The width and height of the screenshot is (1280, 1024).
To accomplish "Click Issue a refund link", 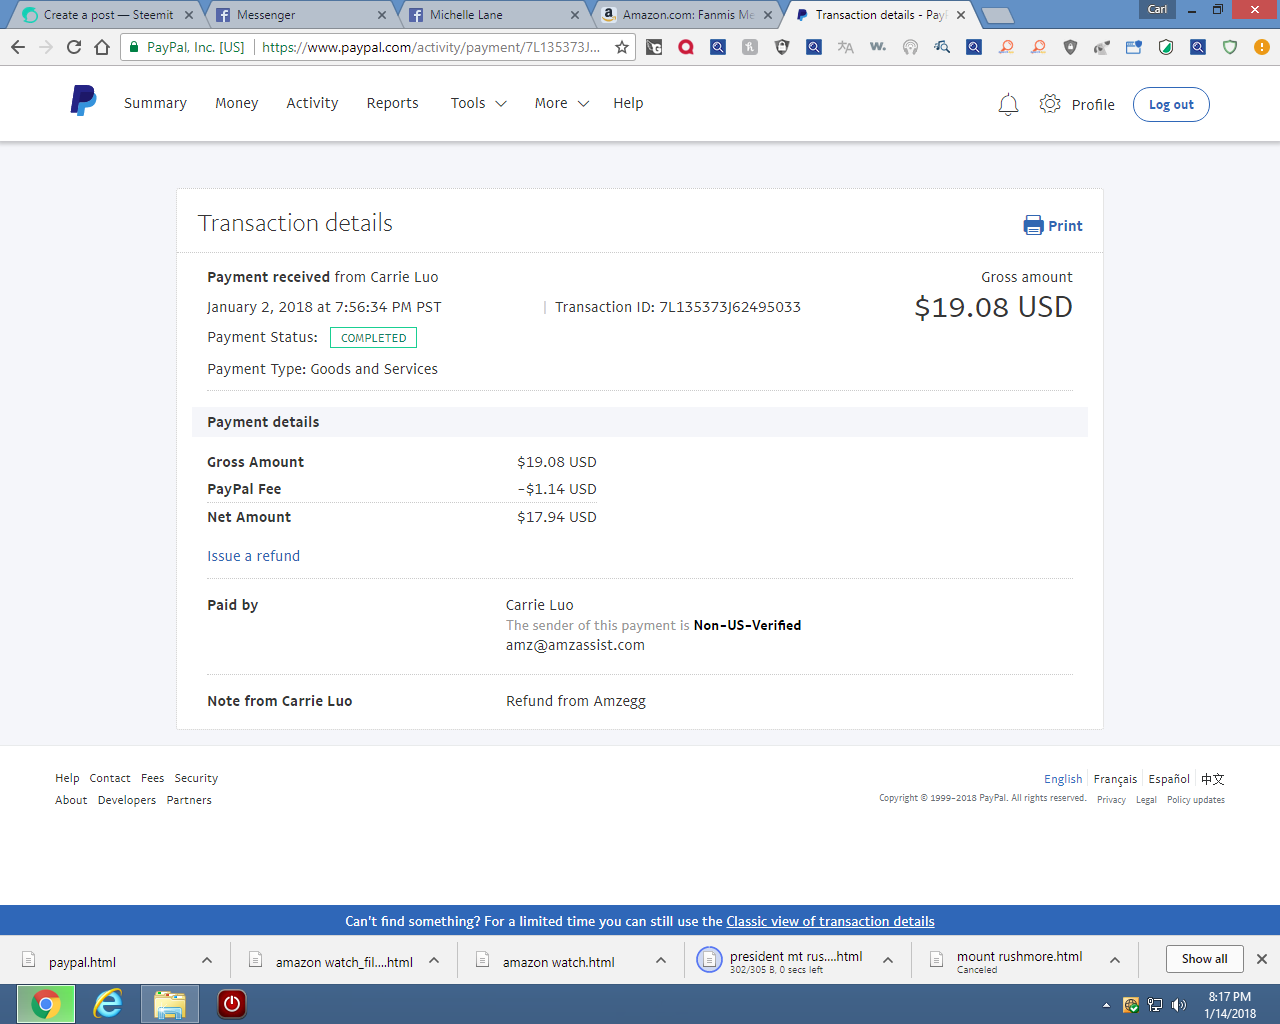I will (253, 556).
